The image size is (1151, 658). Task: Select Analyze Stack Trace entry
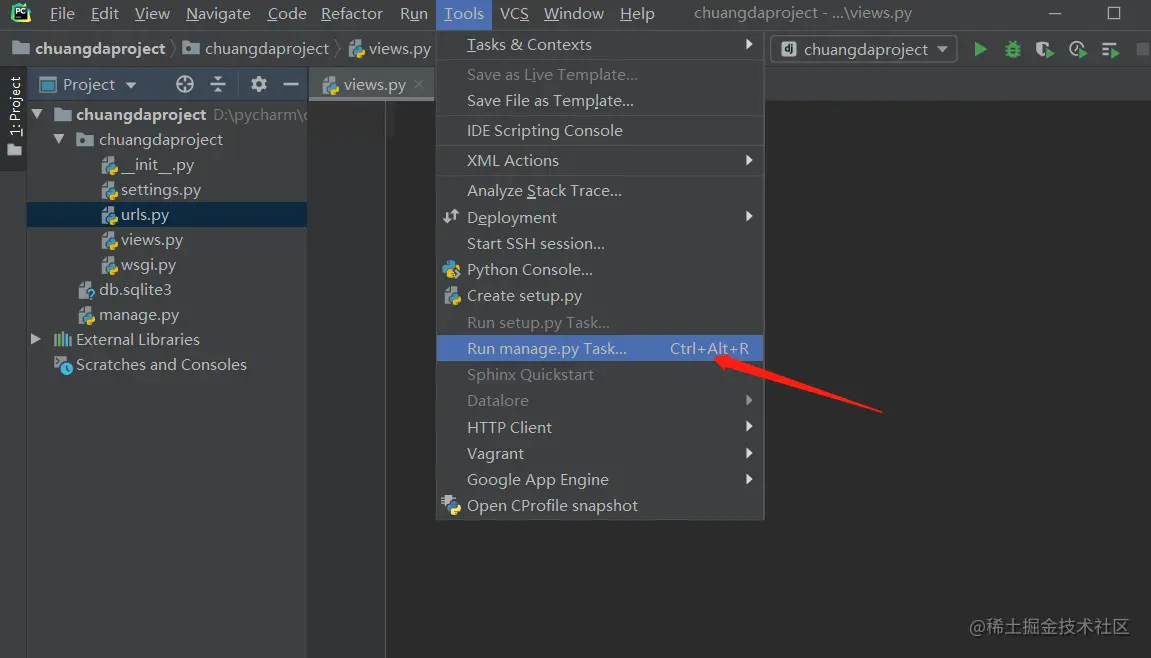(600, 191)
